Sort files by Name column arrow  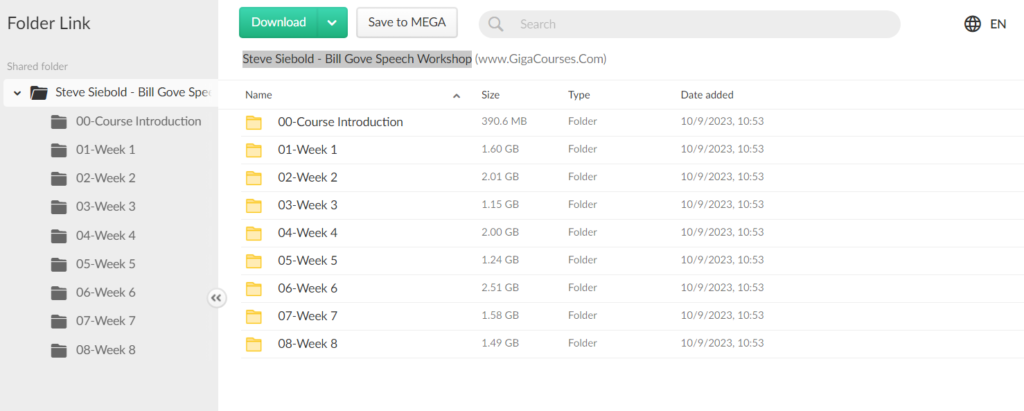pyautogui.click(x=457, y=96)
